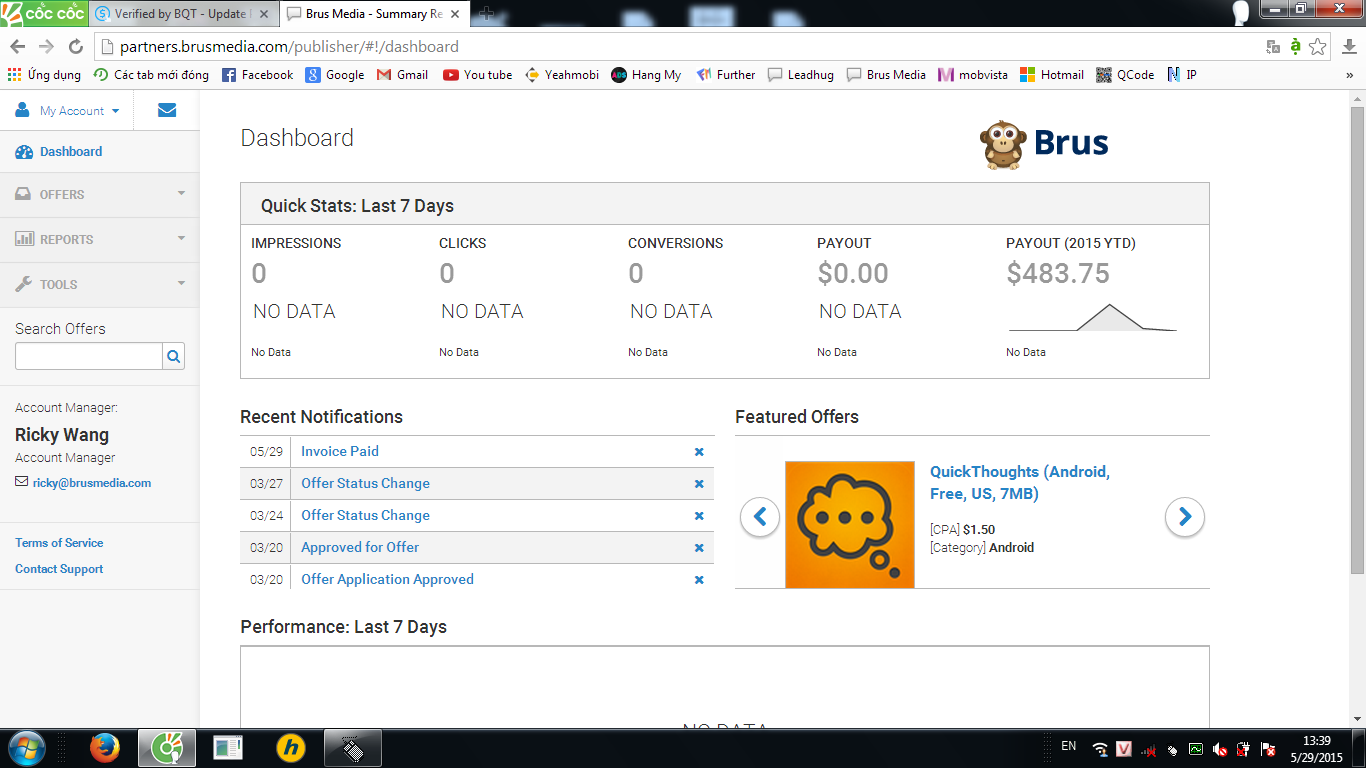Email ricky@brusmedia.com account manager link

(x=92, y=483)
